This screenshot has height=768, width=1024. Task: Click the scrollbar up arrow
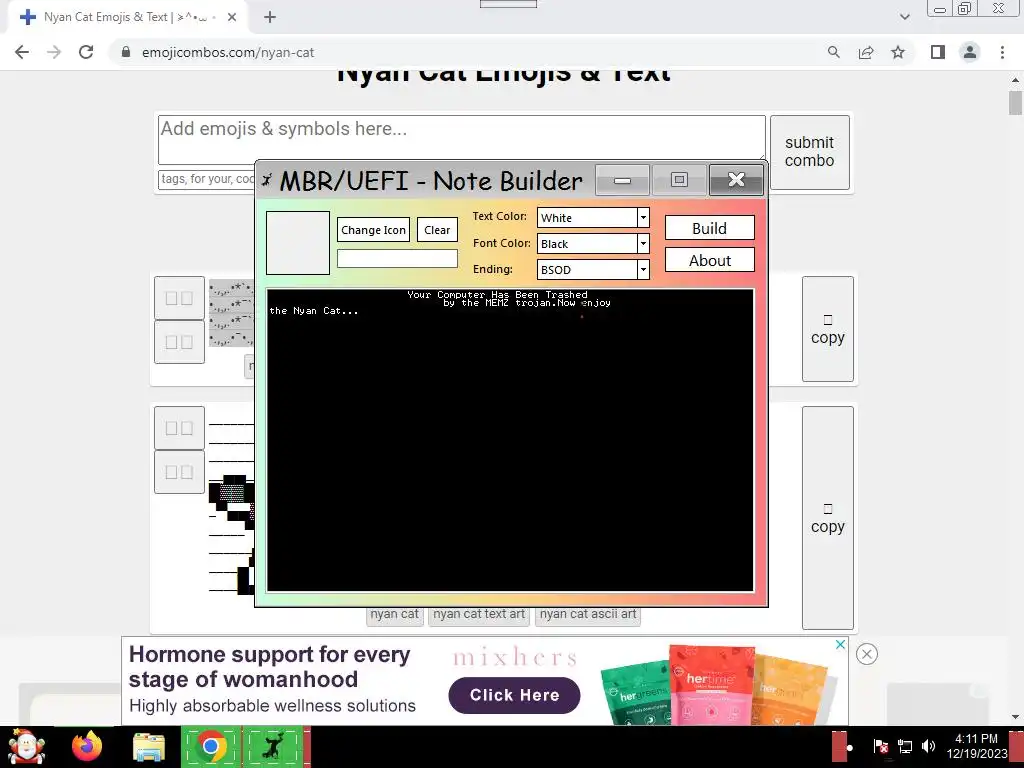(x=1015, y=80)
